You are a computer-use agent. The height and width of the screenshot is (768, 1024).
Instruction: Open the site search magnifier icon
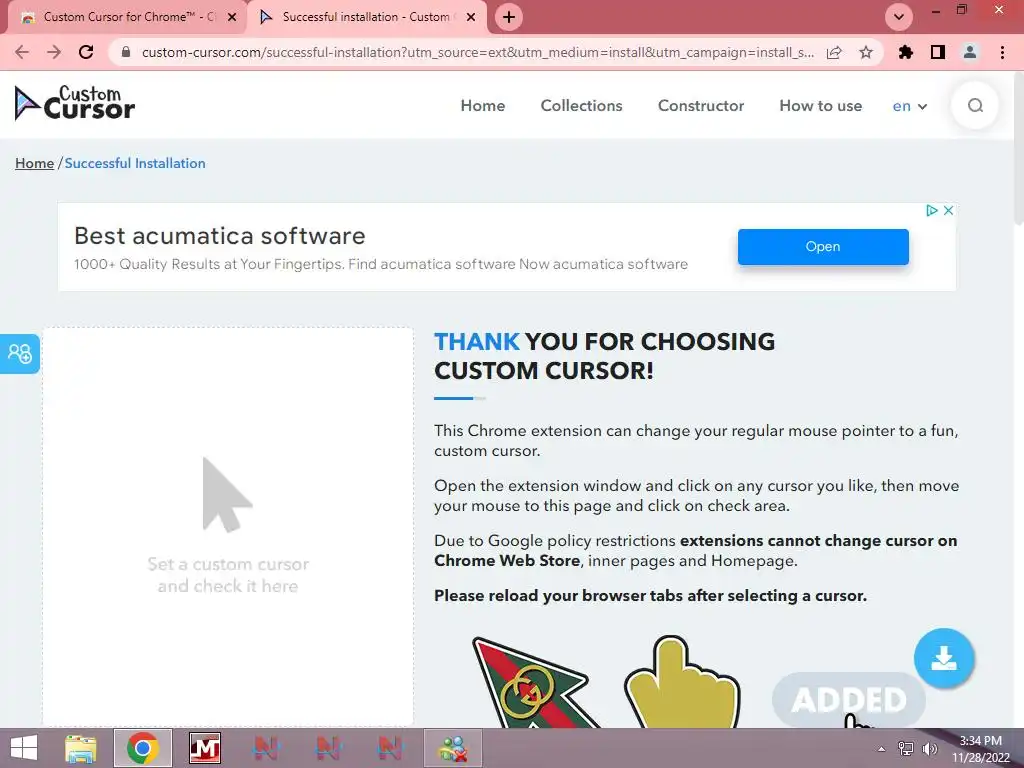tap(975, 105)
